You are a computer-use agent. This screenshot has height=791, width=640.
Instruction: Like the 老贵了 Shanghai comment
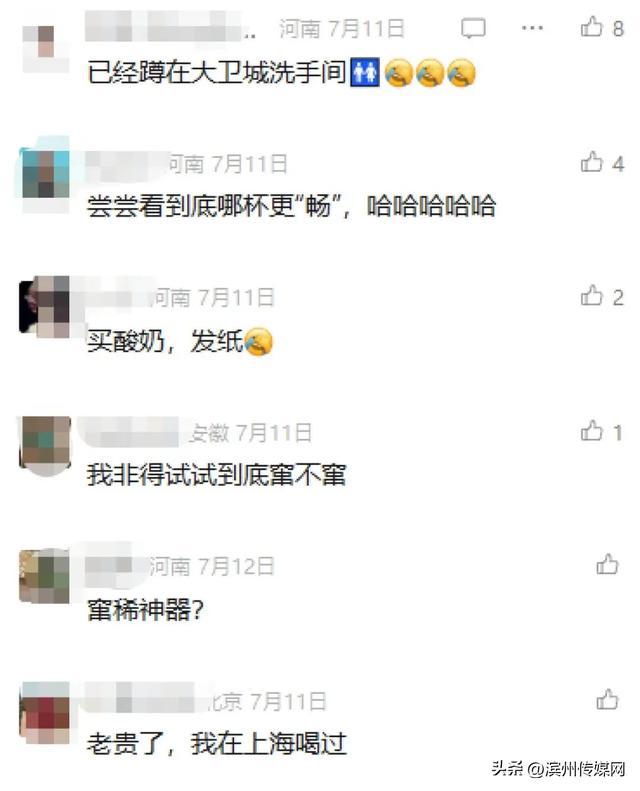click(x=607, y=699)
